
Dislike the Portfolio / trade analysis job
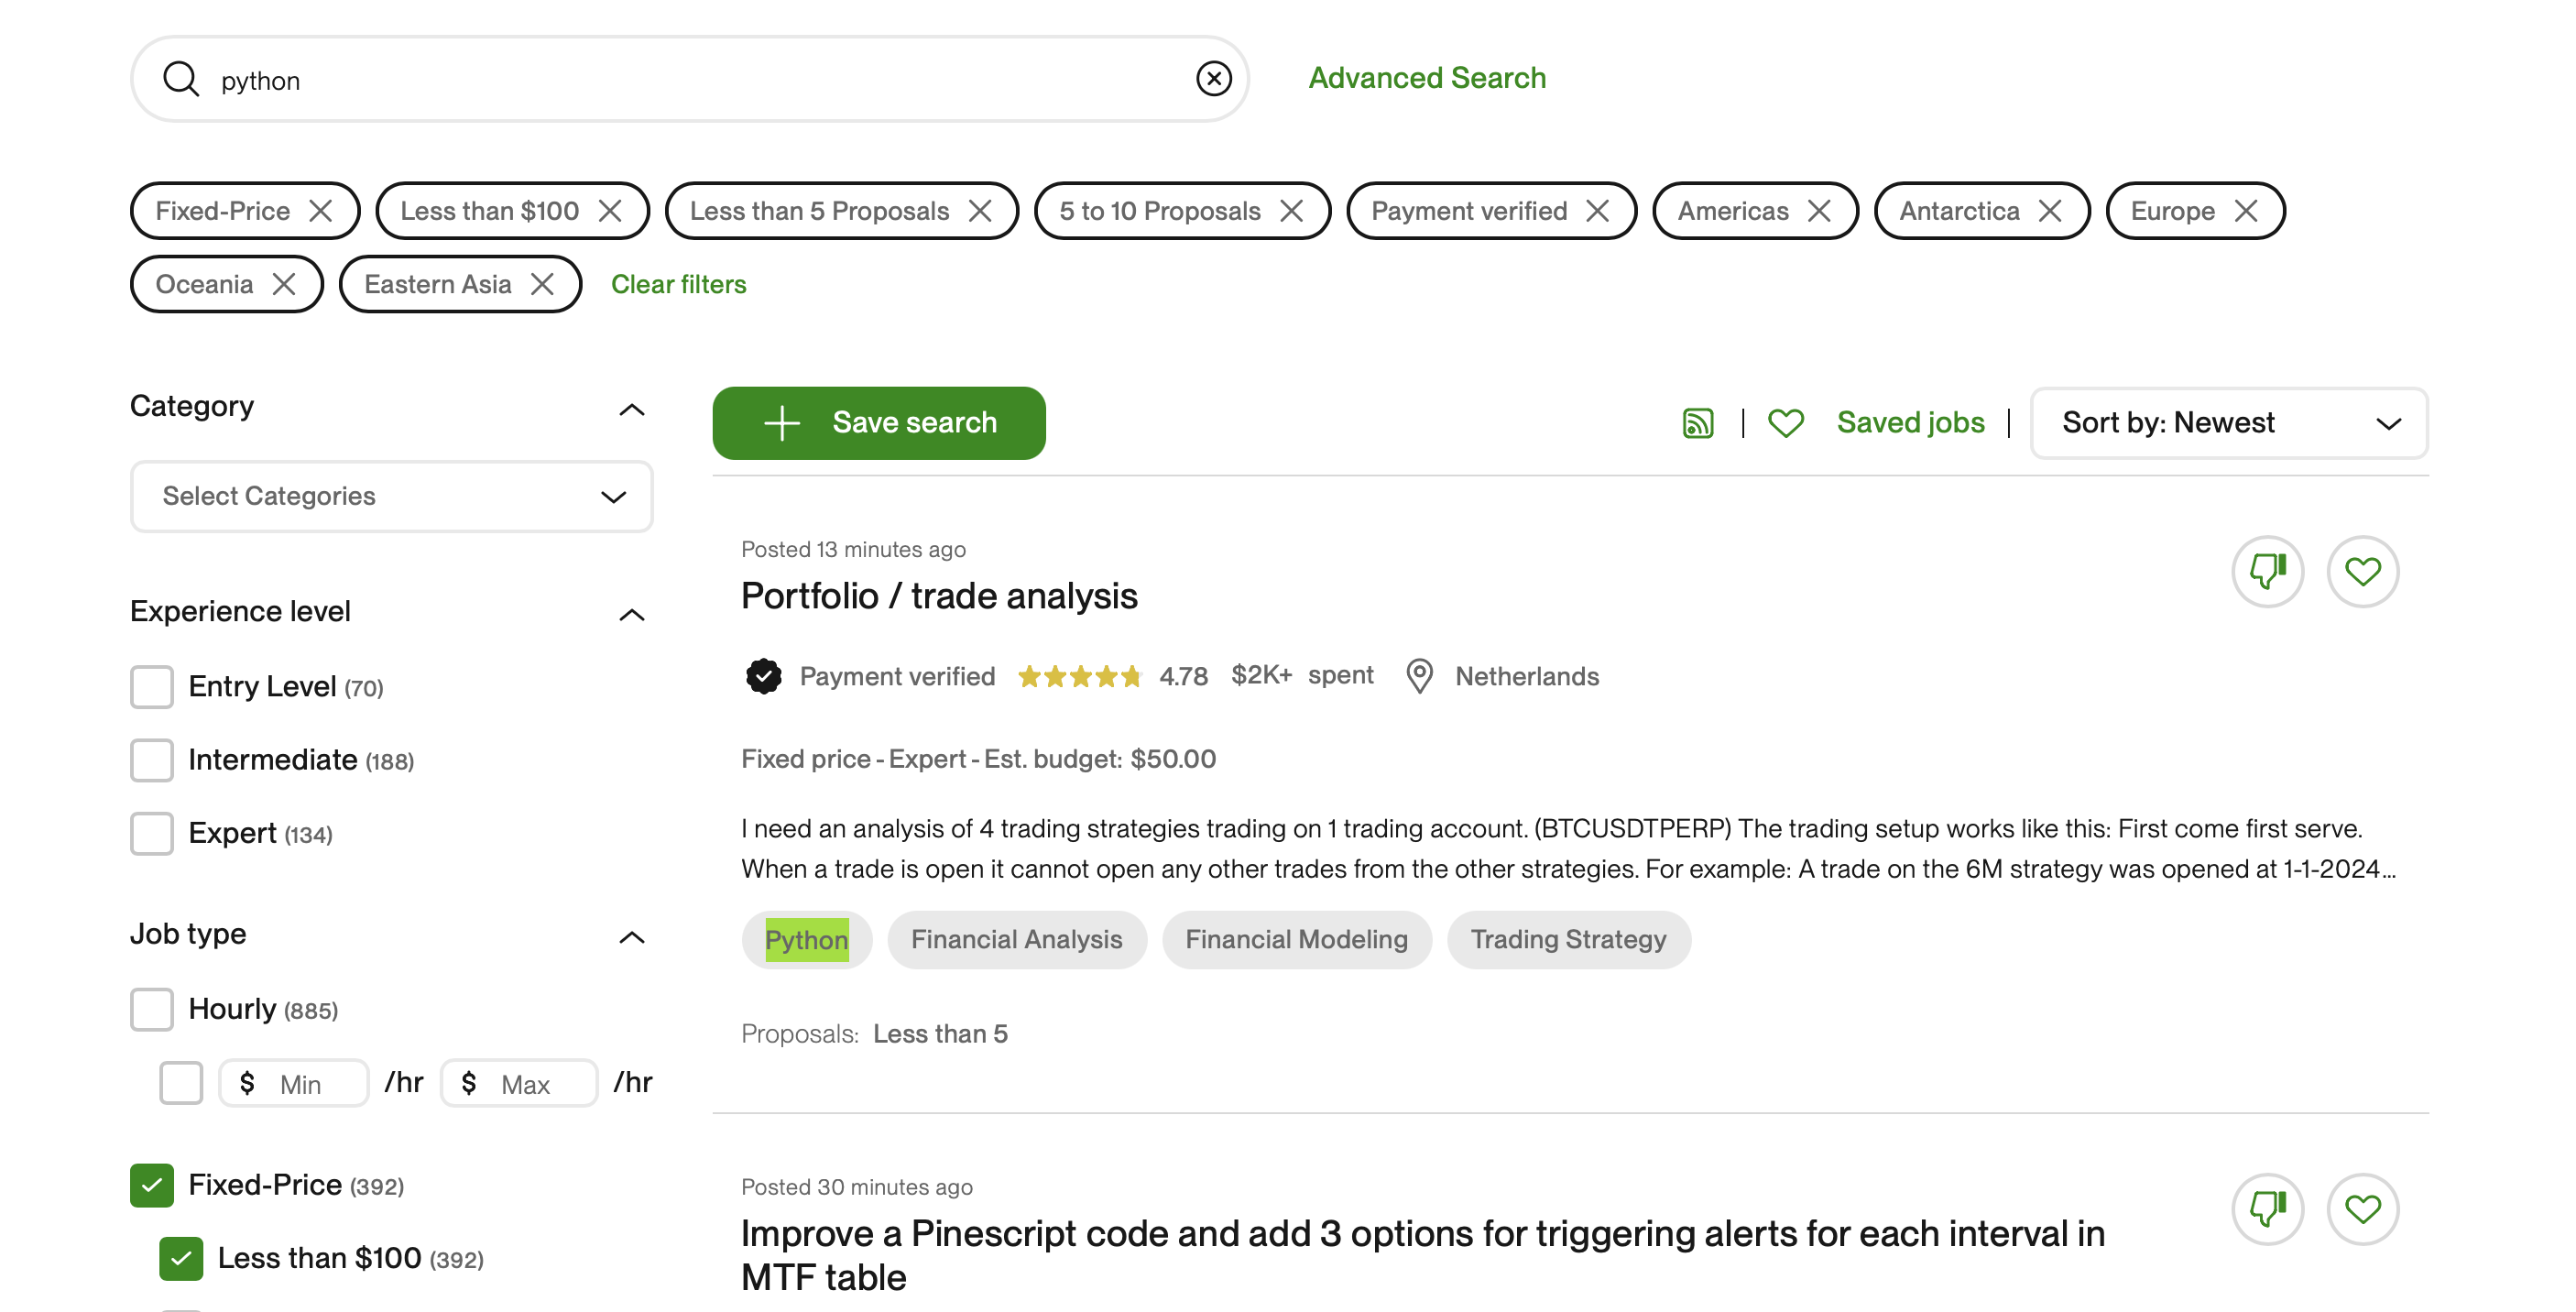(2267, 571)
